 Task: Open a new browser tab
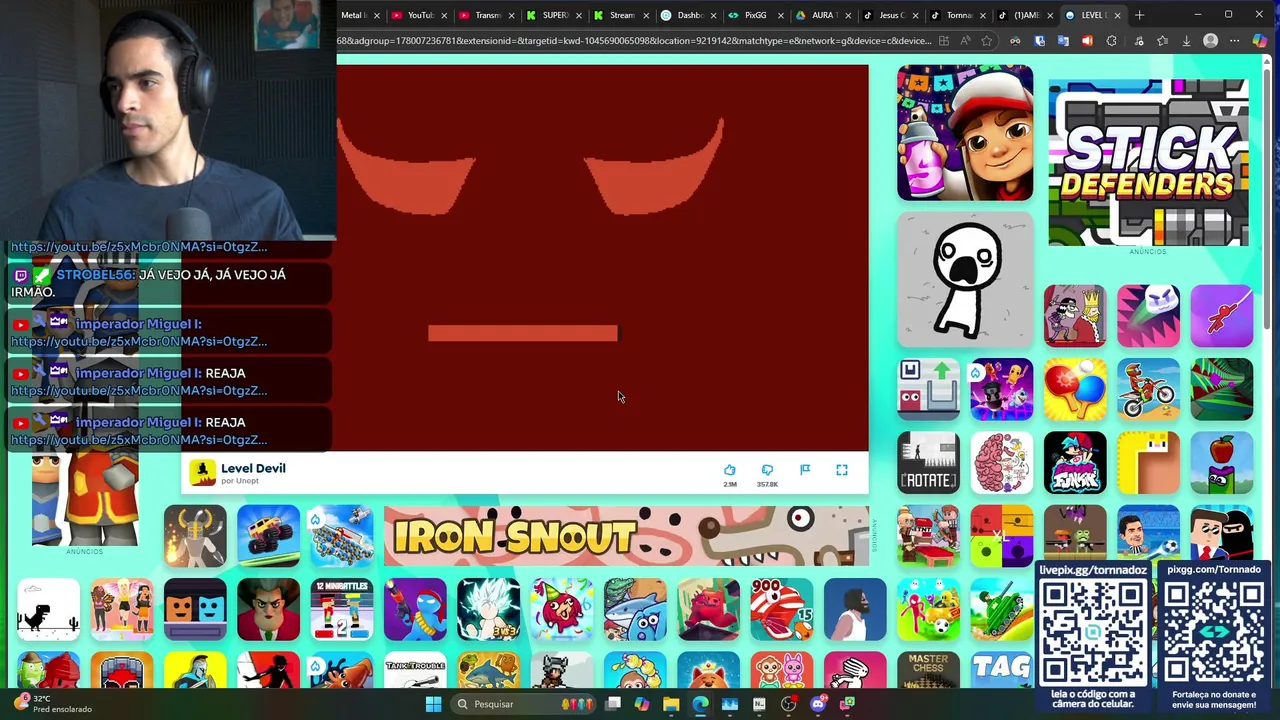pos(1139,15)
